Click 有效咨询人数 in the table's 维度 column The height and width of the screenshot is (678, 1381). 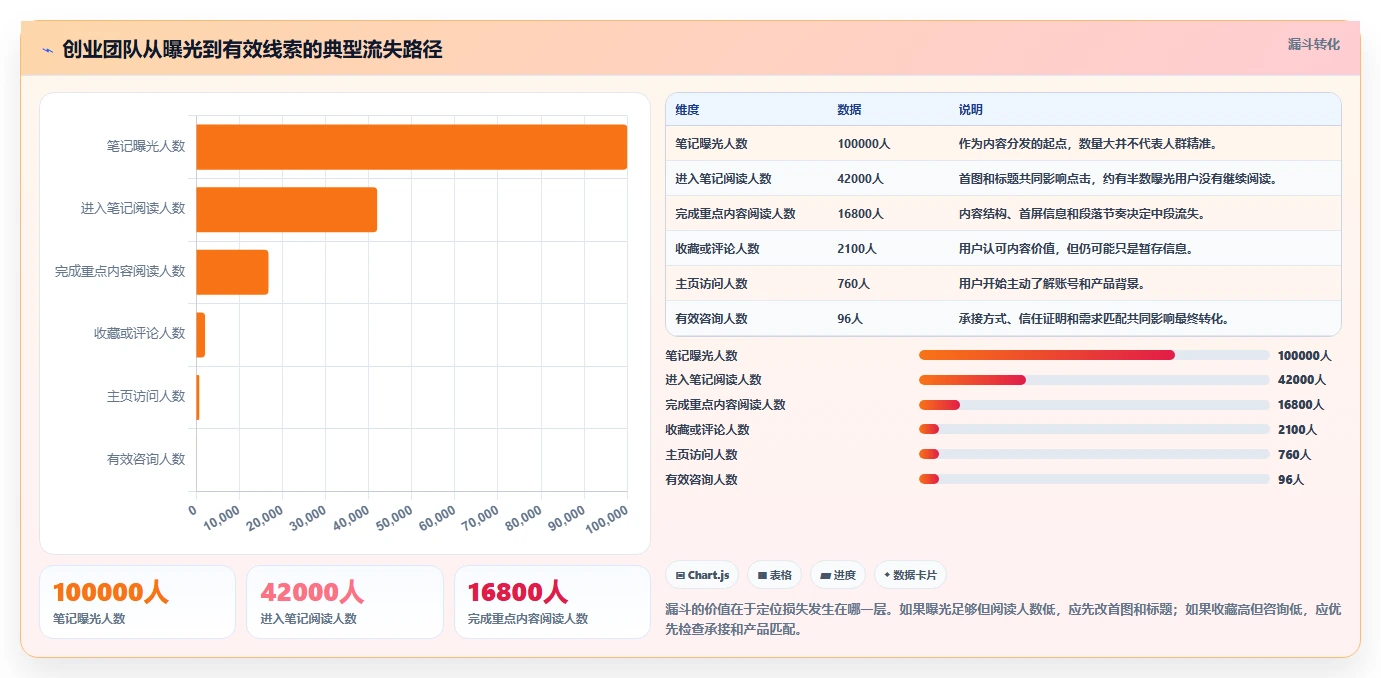(x=711, y=319)
